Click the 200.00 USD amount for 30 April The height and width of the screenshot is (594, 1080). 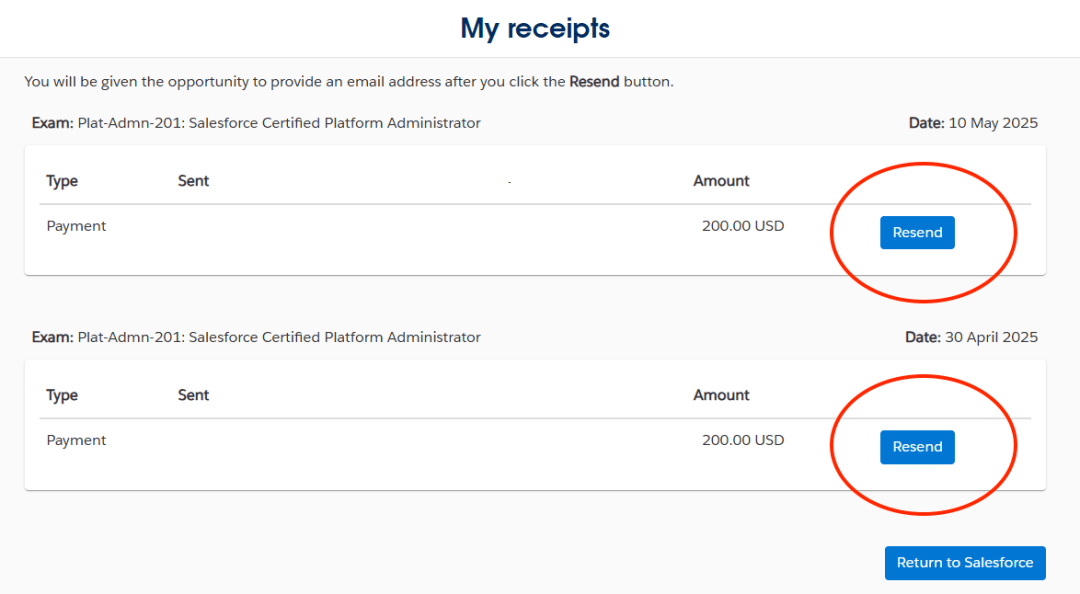point(743,440)
